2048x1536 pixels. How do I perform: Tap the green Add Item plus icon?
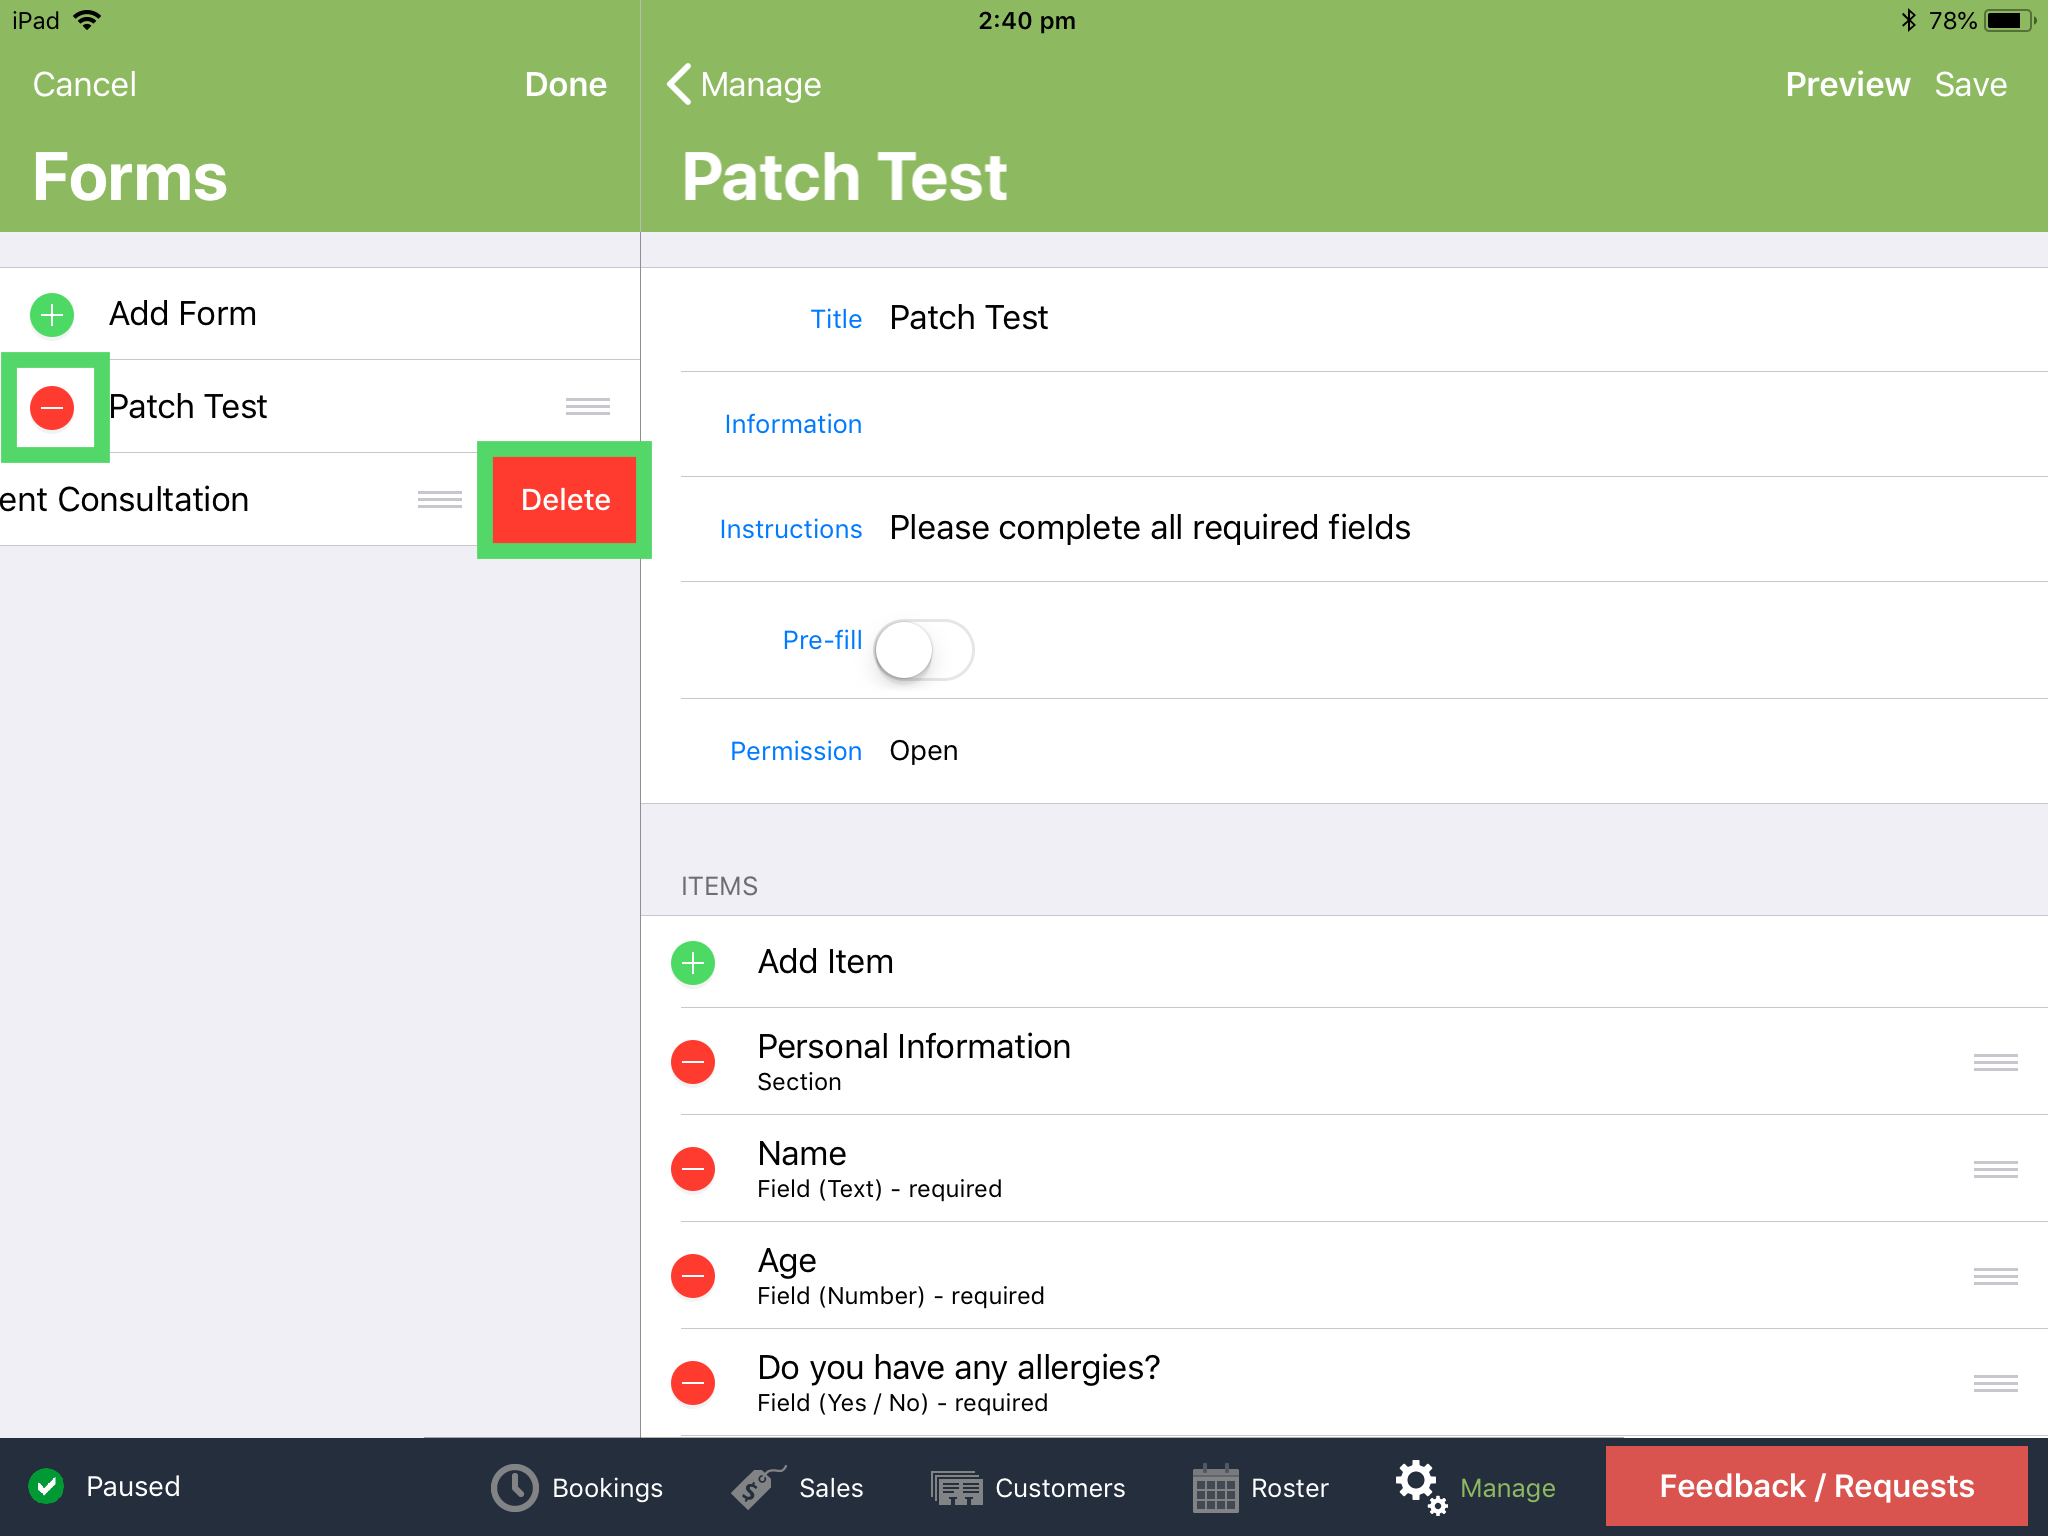693,962
